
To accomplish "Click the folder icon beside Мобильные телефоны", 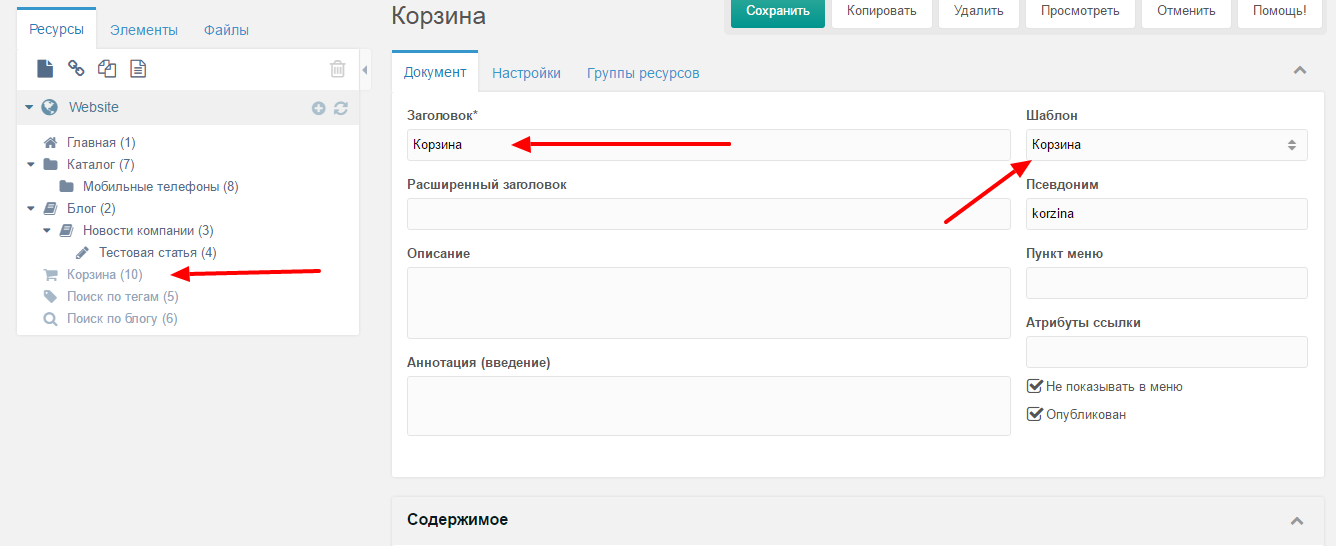I will click(x=66, y=186).
